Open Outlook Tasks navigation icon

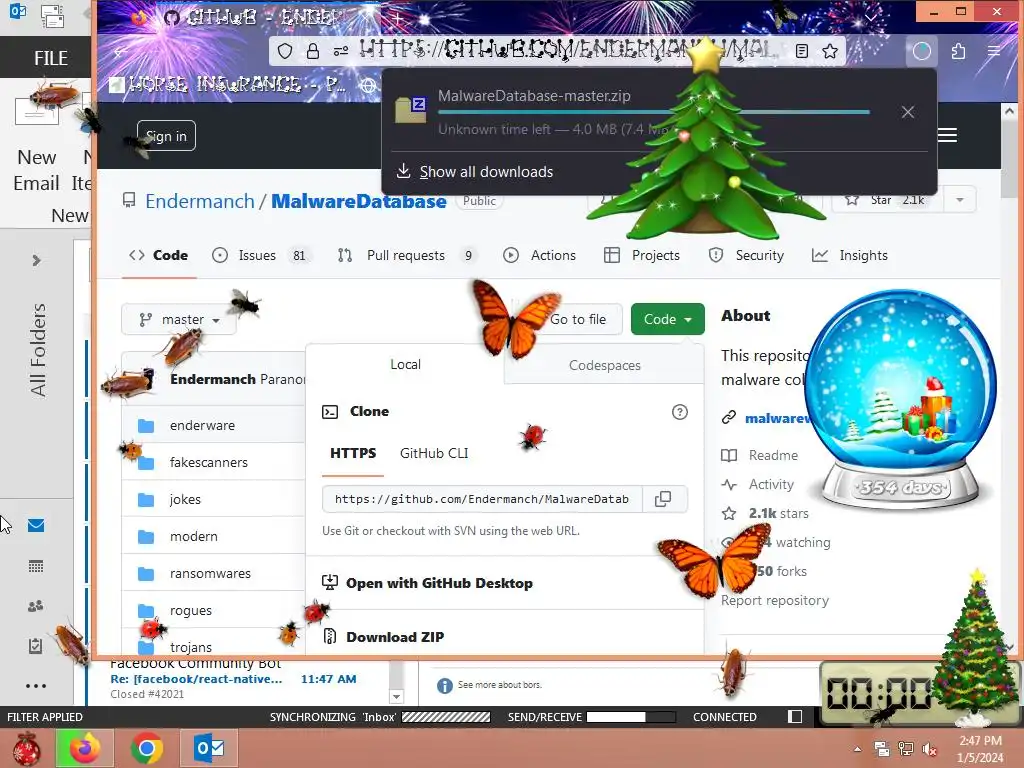click(36, 646)
